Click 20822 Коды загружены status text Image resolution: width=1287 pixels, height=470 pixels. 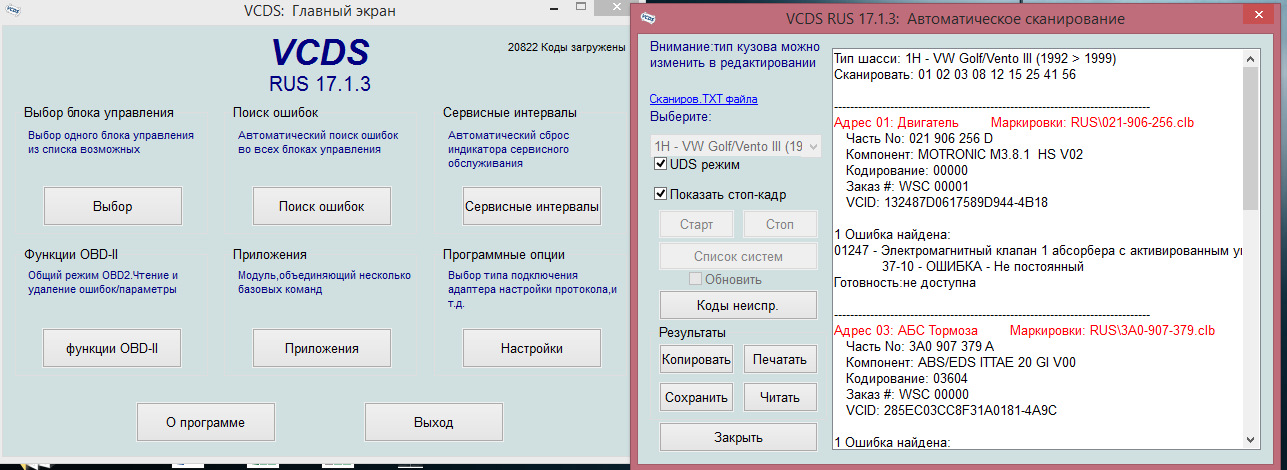[x=567, y=47]
